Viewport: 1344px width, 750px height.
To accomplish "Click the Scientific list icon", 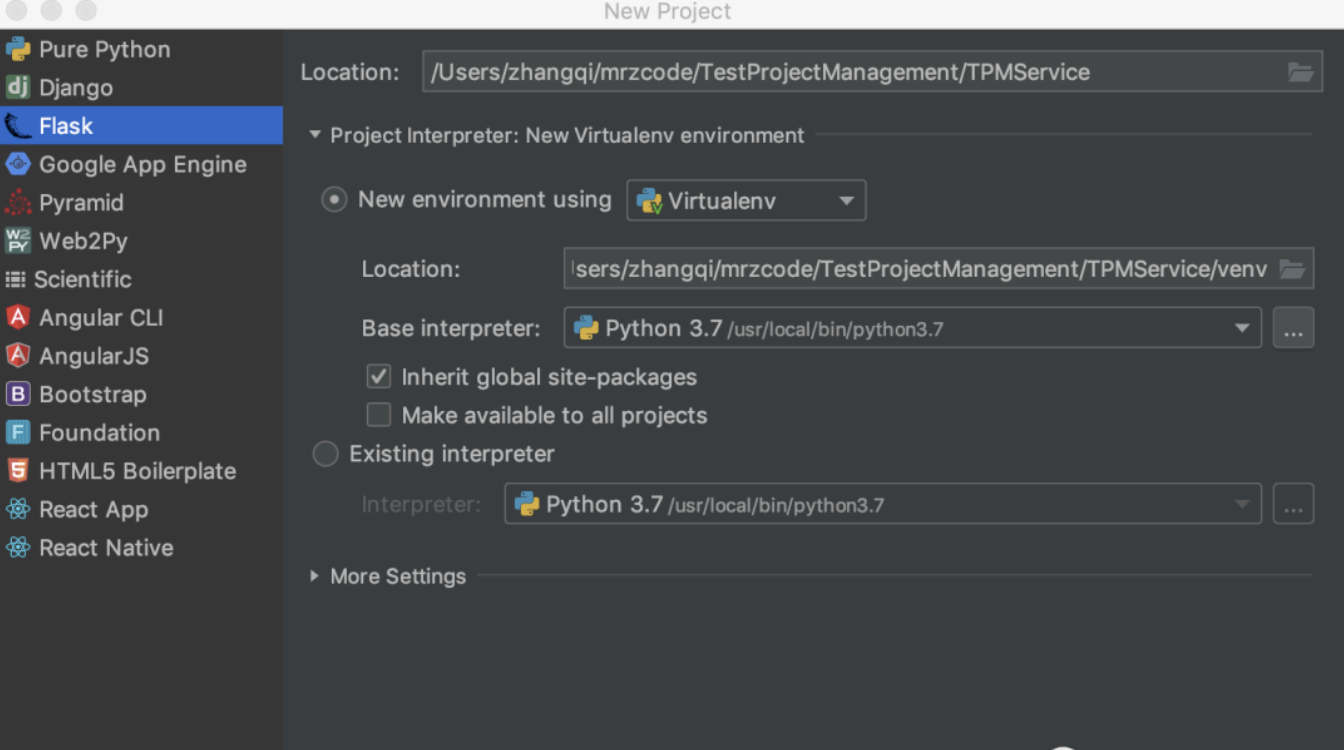I will click(15, 279).
